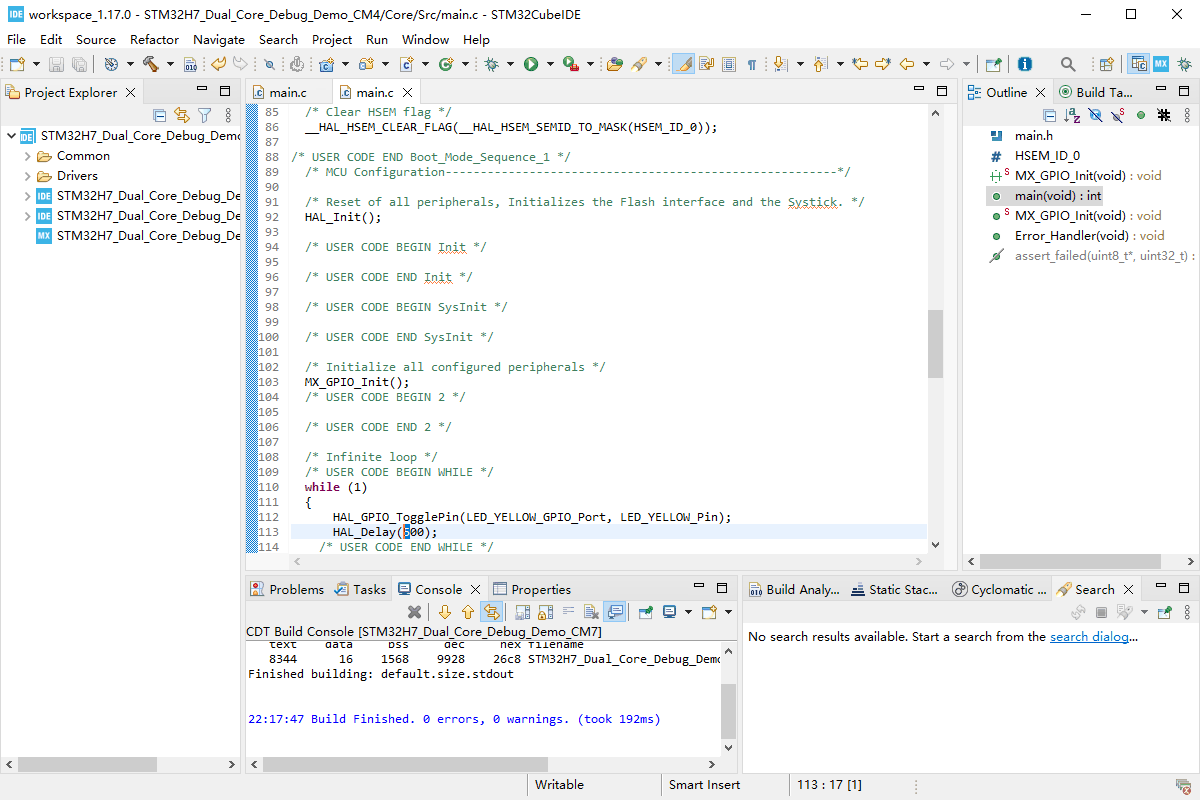Click the binary 010 toolbar icon
Screen dimensions: 1200x800
[x=190, y=64]
